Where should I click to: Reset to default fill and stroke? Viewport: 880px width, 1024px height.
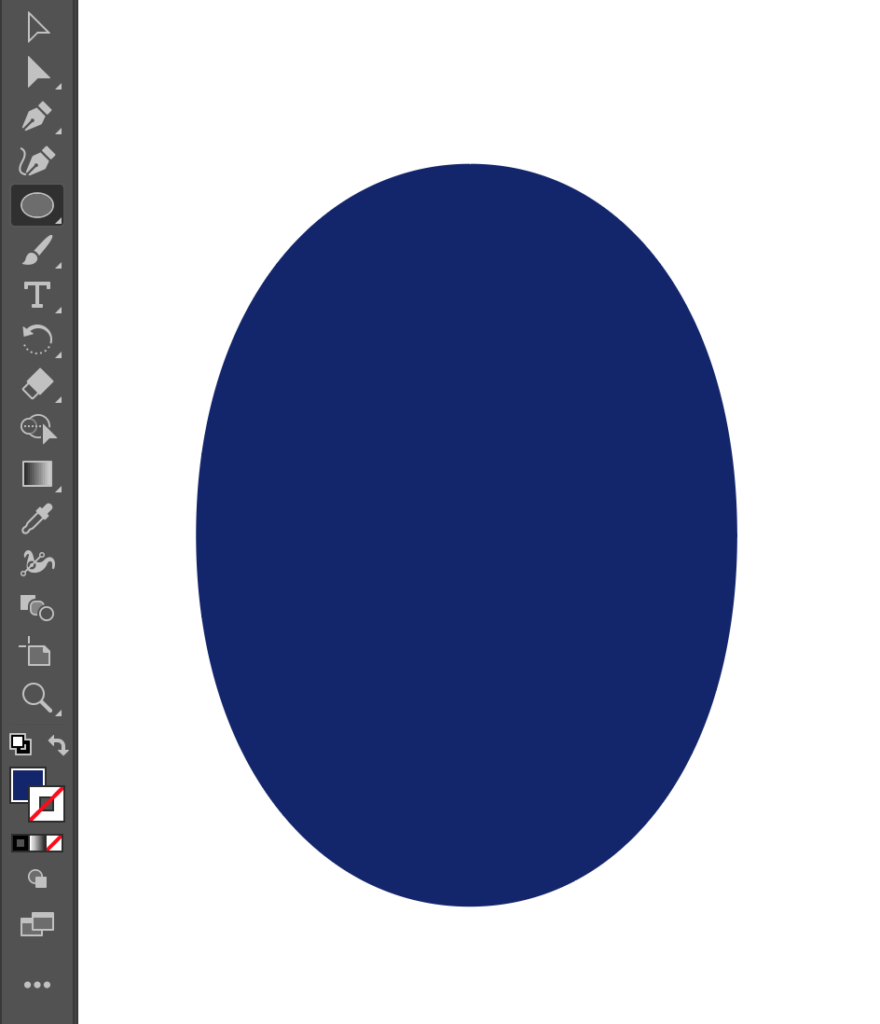[x=20, y=744]
